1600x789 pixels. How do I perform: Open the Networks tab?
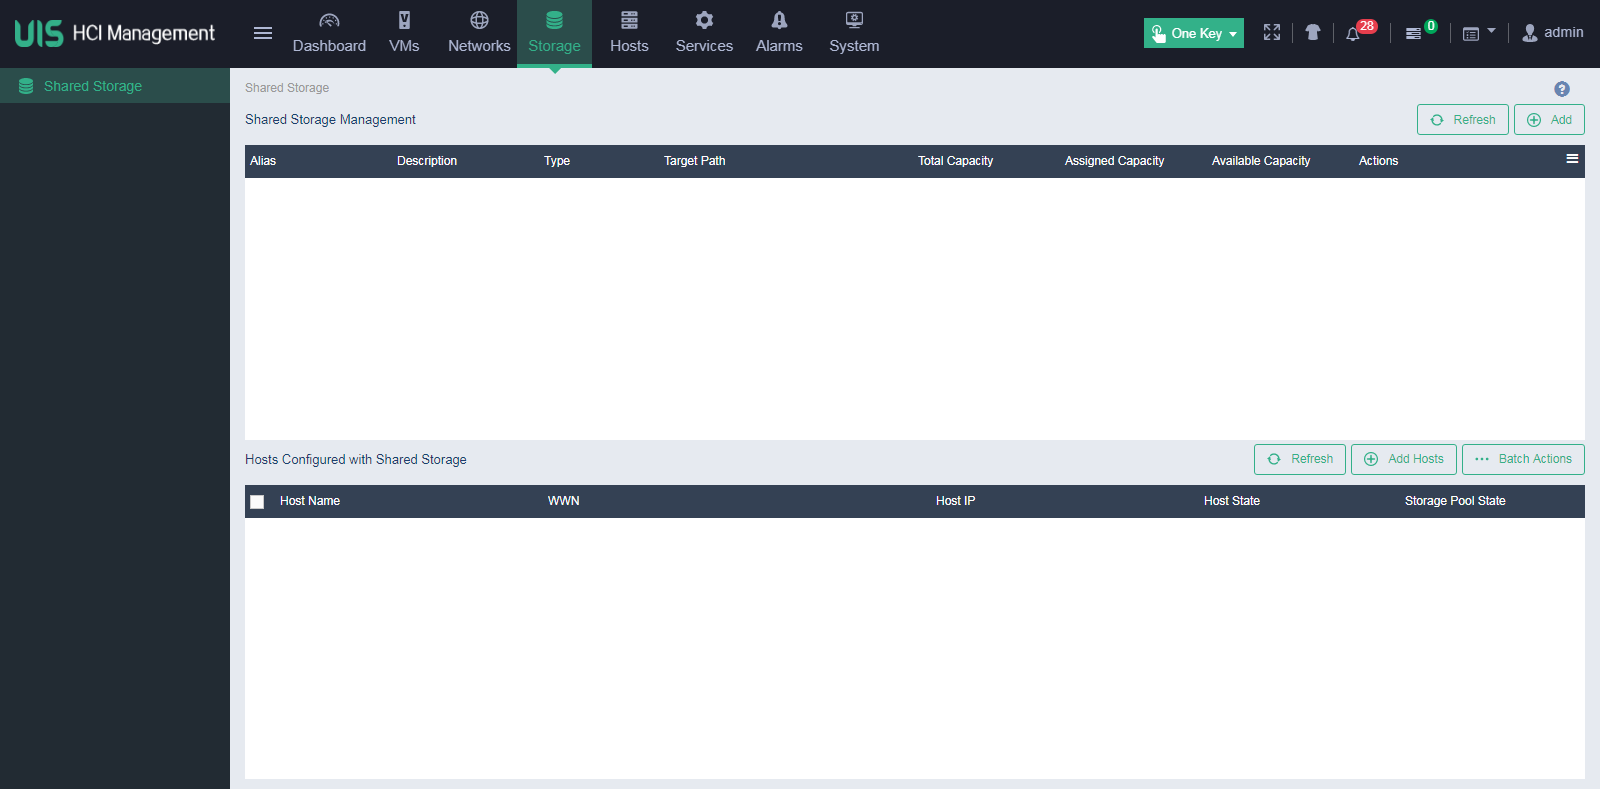point(479,33)
